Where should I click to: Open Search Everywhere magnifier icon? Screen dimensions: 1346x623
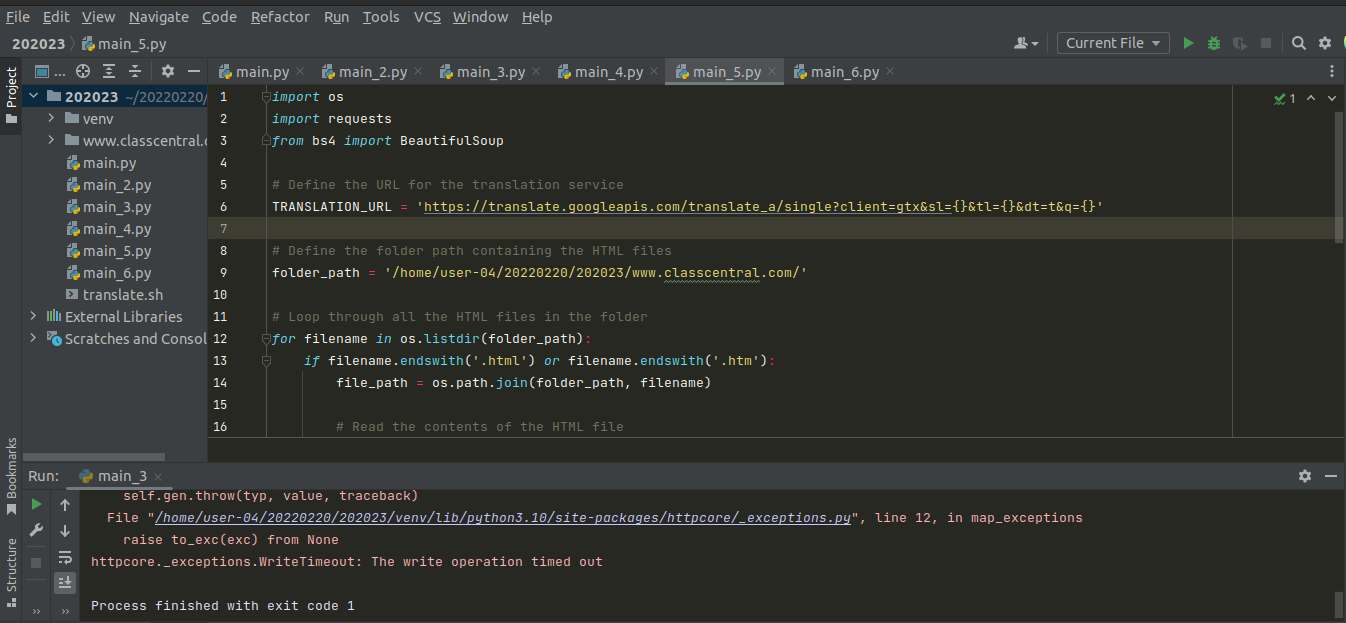point(1297,43)
